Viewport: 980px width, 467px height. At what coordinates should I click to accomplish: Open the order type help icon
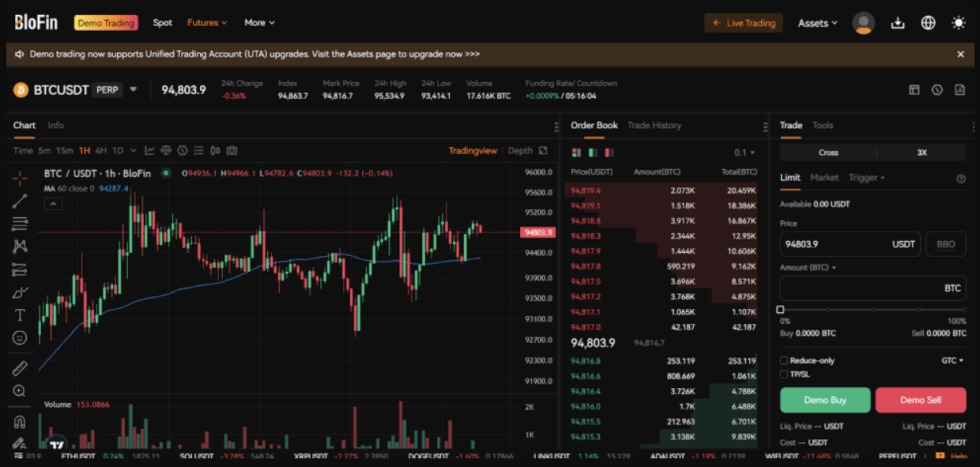(x=961, y=178)
